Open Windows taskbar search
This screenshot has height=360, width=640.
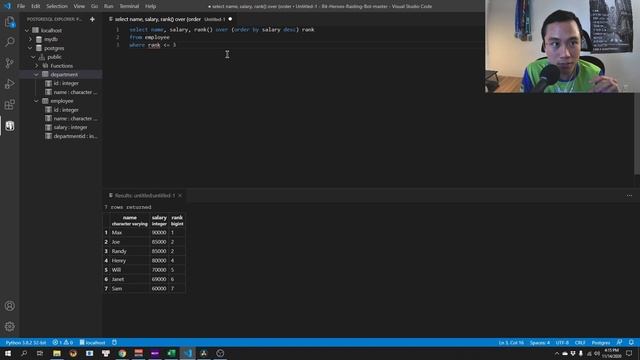[x=24, y=353]
